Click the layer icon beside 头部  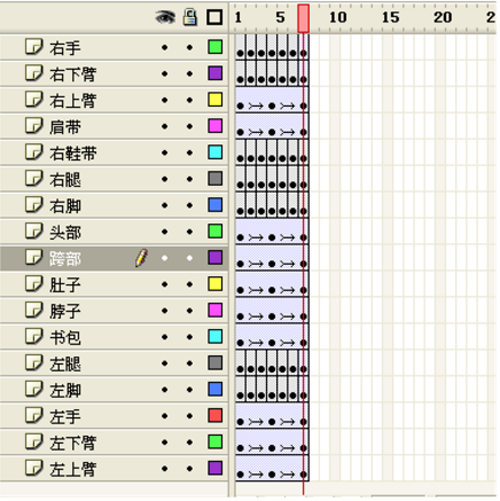click(34, 231)
